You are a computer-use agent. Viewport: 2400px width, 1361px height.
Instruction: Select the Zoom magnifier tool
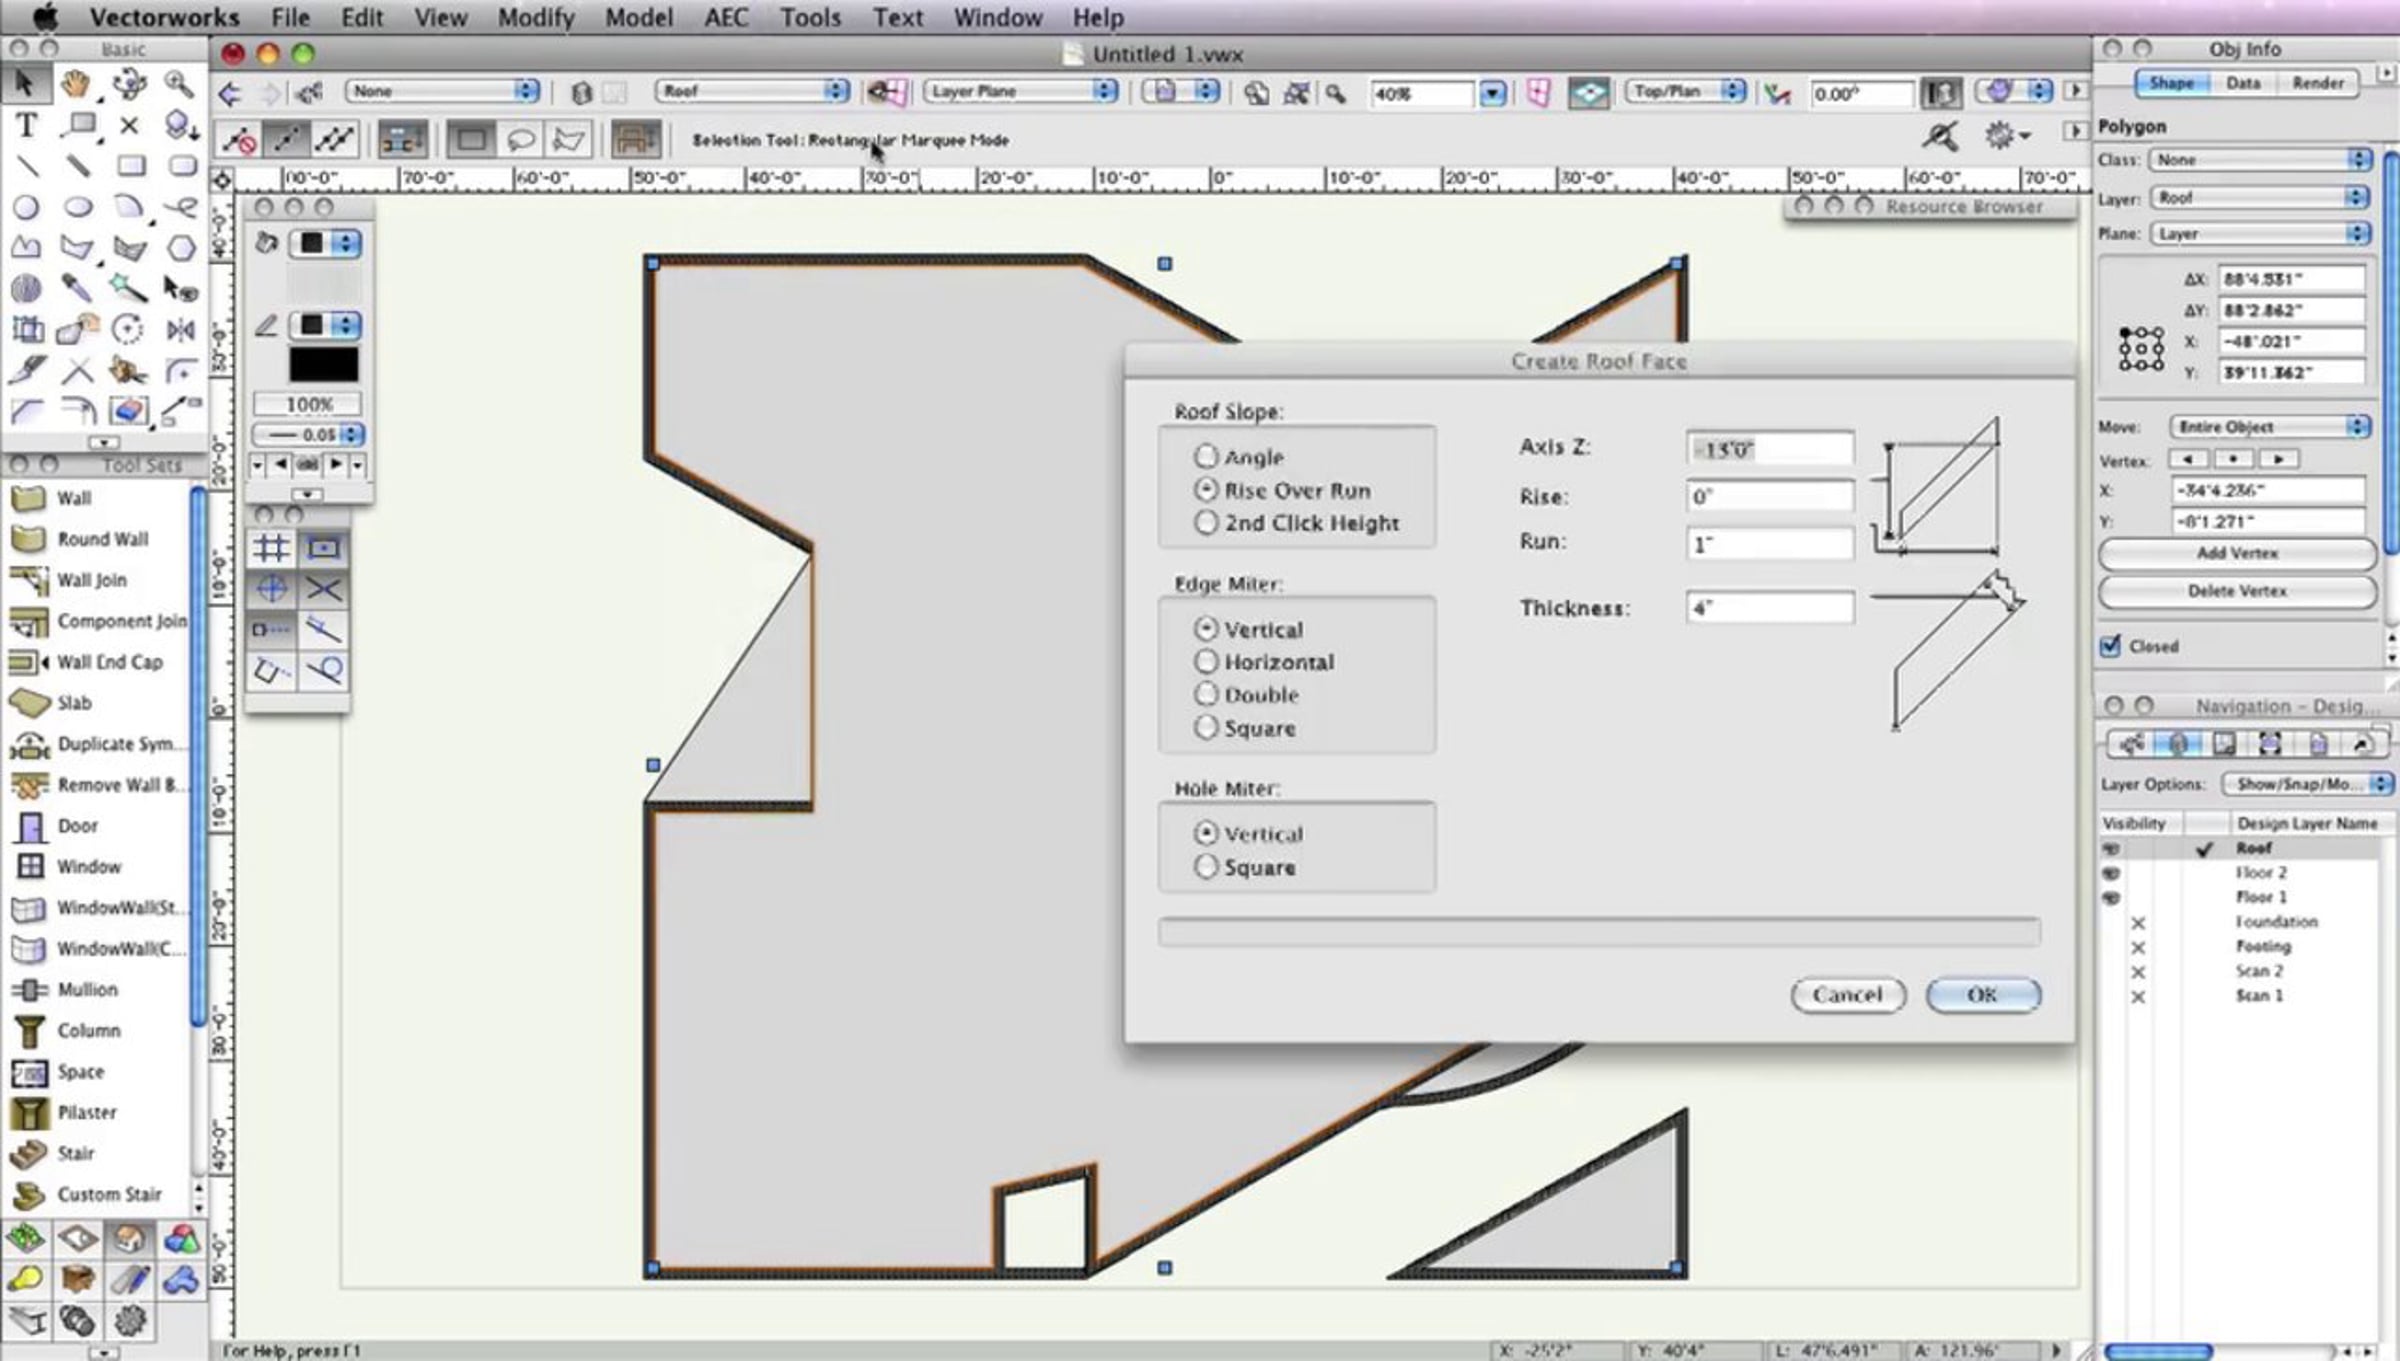click(x=179, y=85)
